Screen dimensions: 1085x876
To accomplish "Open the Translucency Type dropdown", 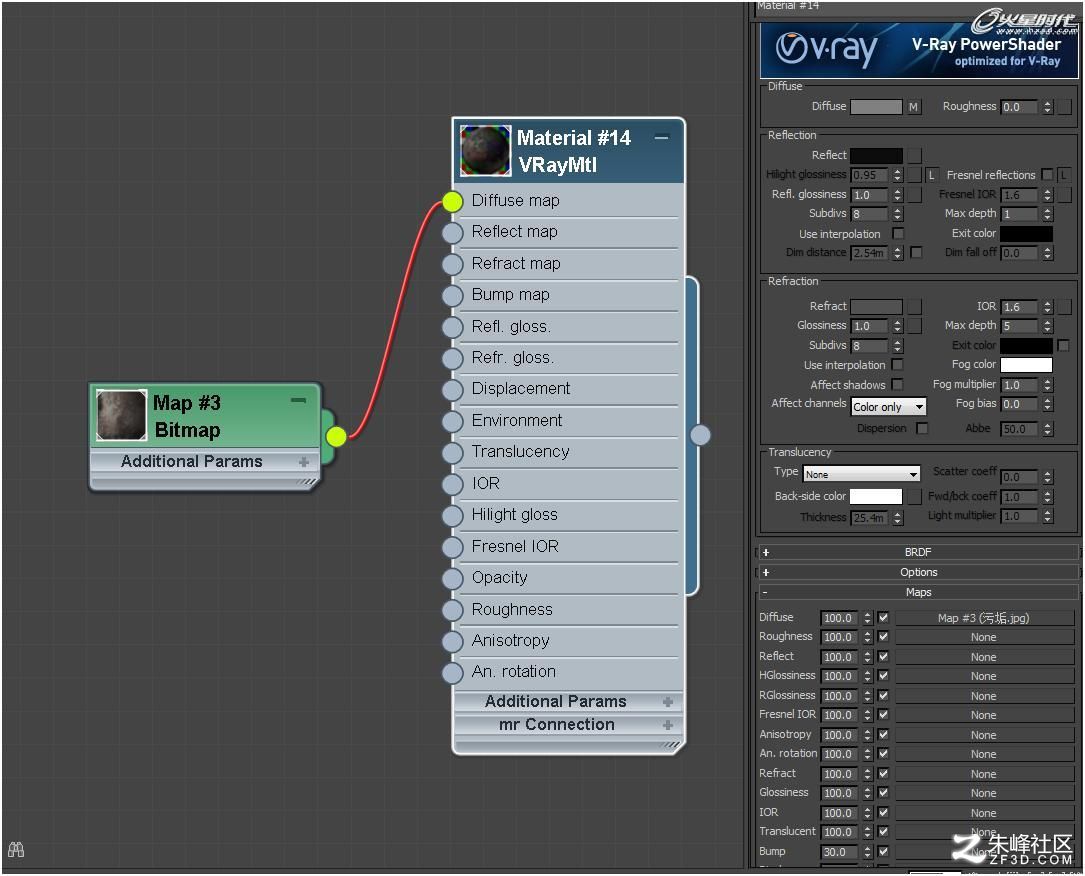I will pos(861,474).
